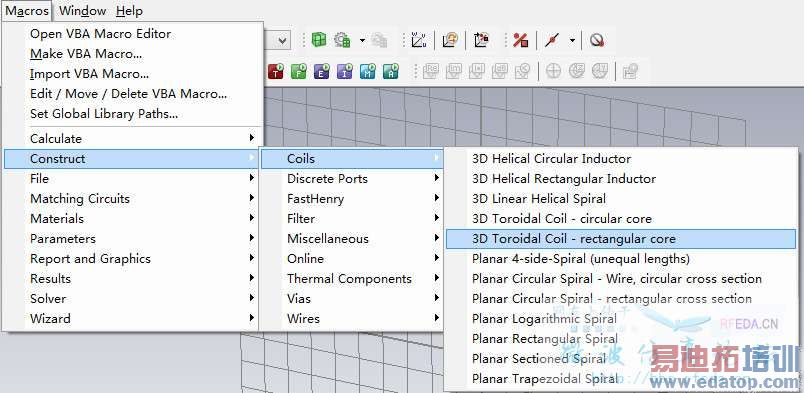Toggle the local UVW coordinate system icon
Image resolution: width=804 pixels, height=393 pixels.
click(x=419, y=40)
